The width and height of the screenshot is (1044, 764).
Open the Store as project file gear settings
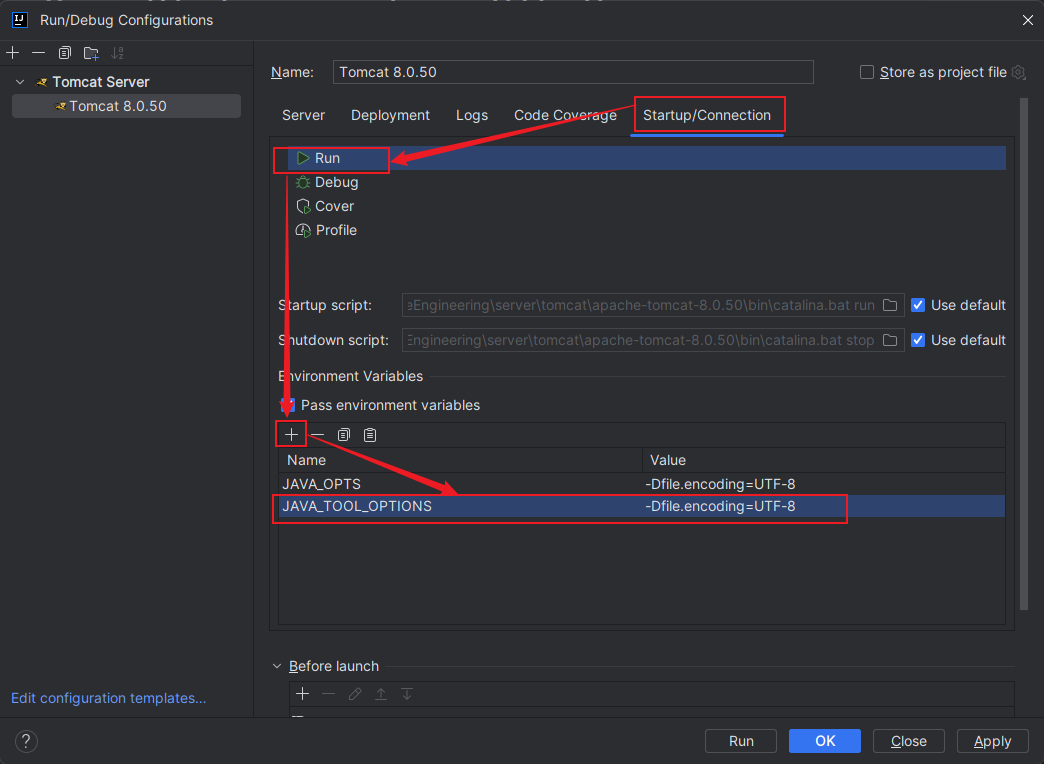[1019, 72]
